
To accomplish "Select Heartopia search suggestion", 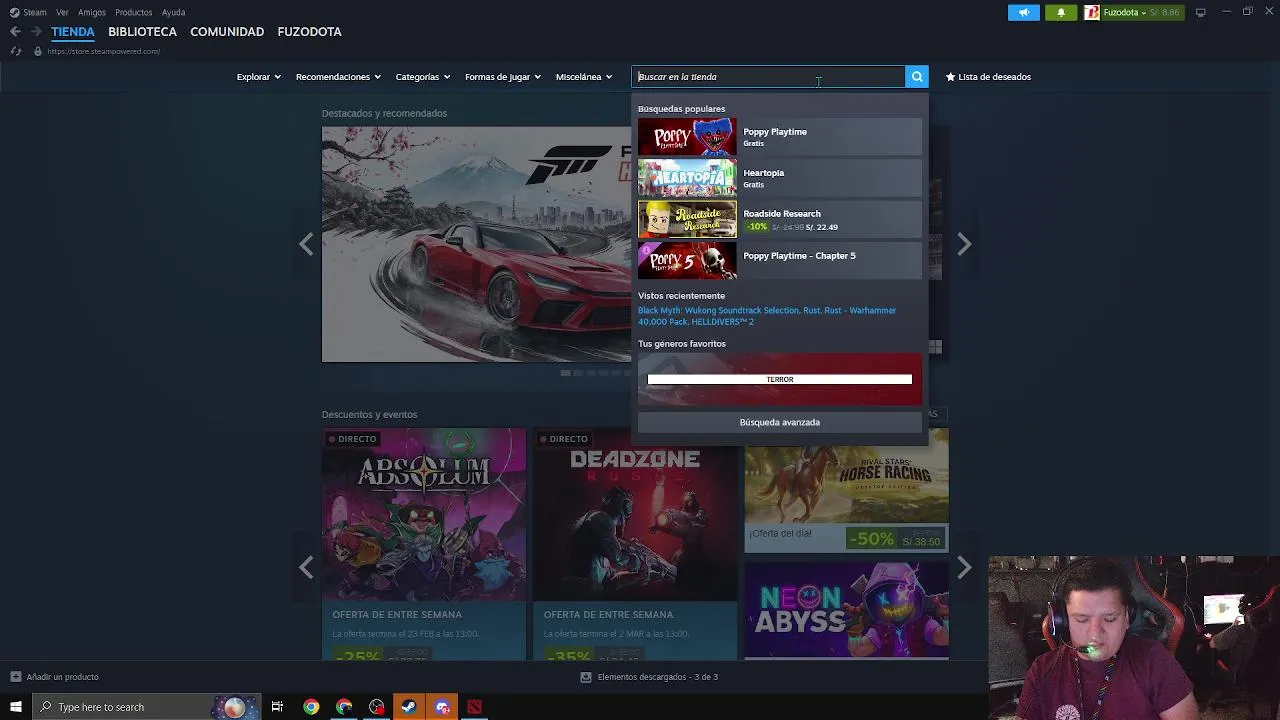I will [779, 178].
